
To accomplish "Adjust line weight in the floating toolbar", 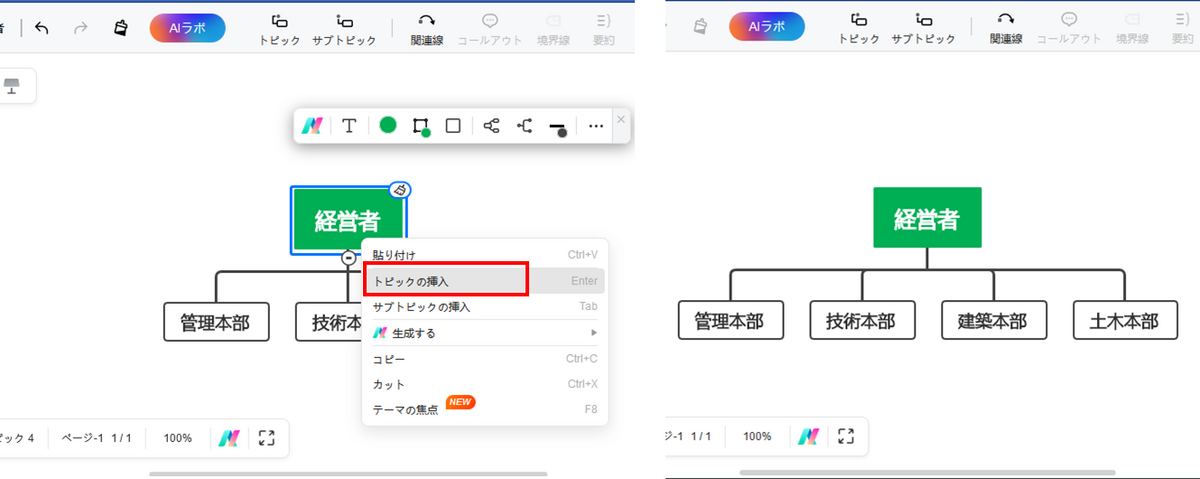I will click(x=559, y=127).
